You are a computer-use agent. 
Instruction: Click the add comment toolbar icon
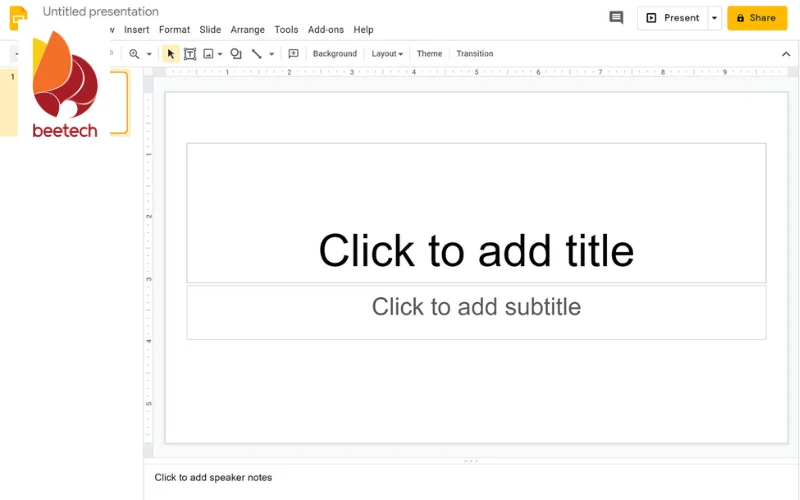293,54
